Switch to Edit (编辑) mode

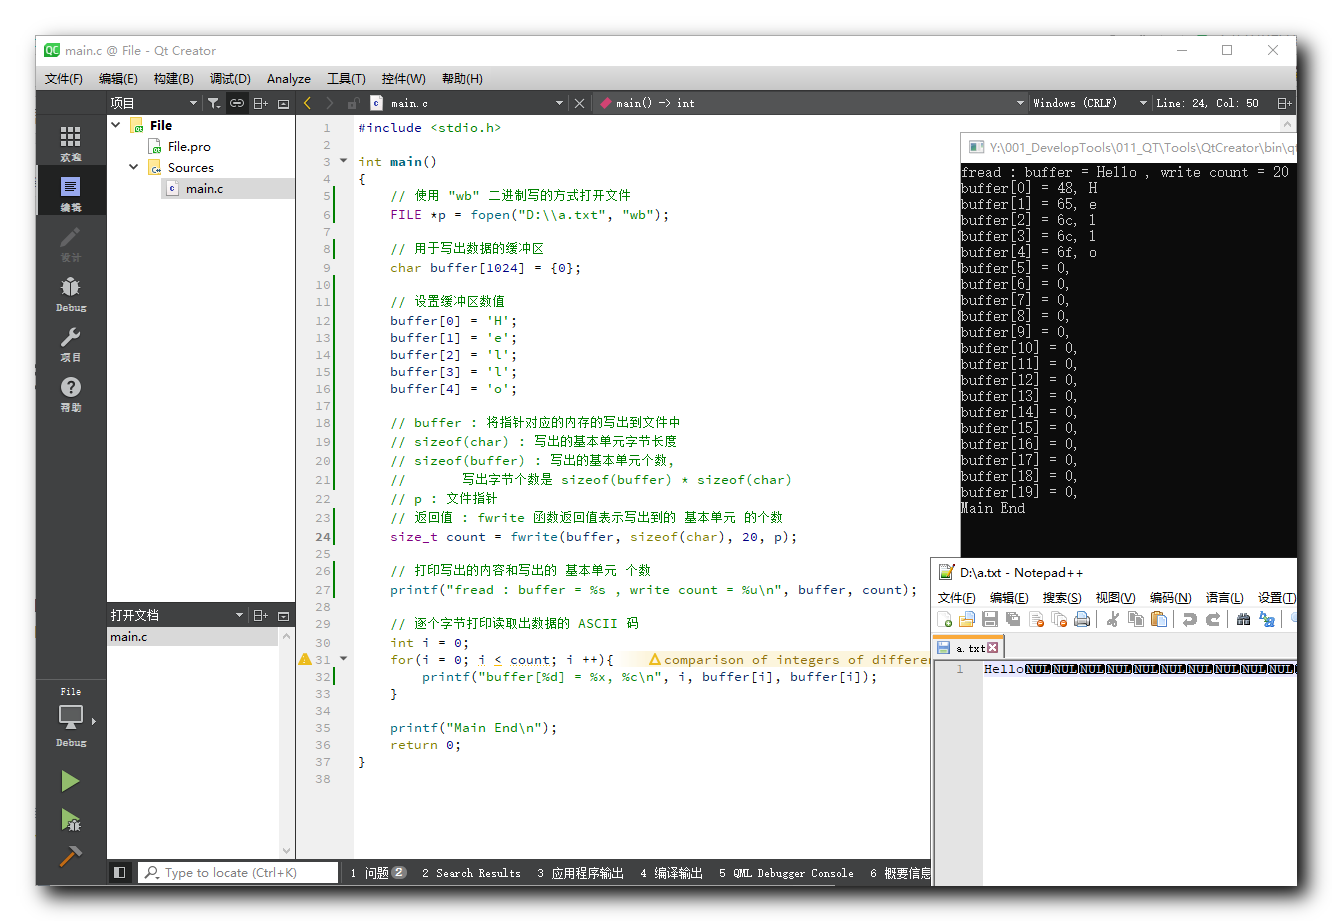click(x=70, y=193)
